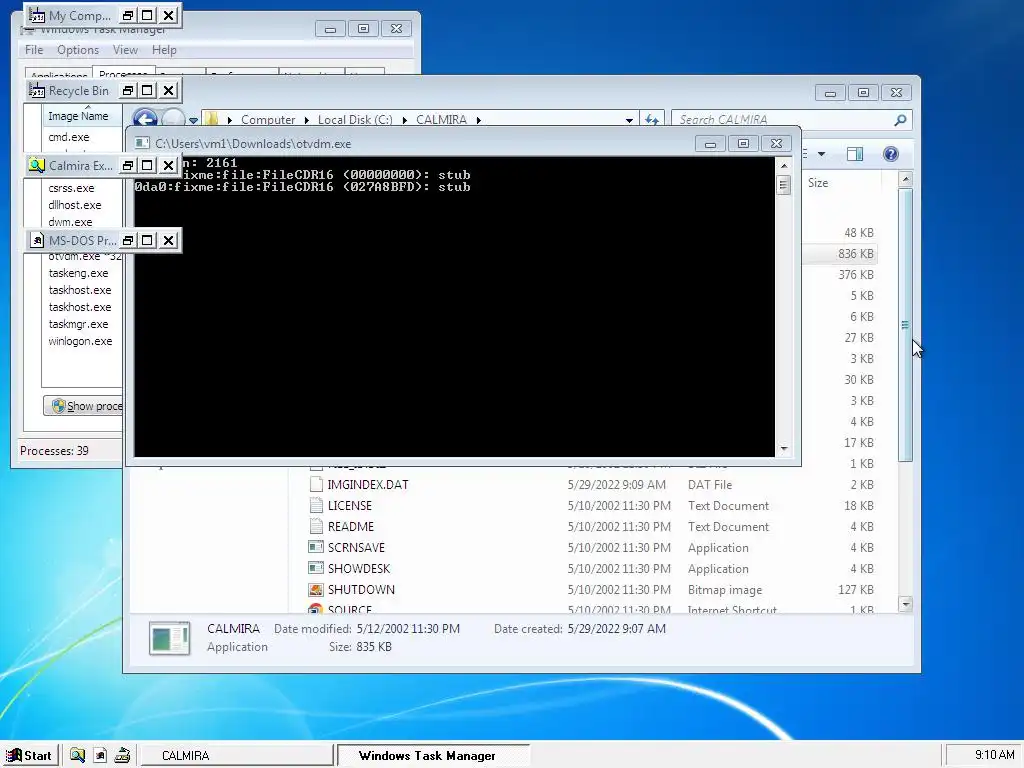1024x768 pixels.
Task: Open Help menu in Task Manager
Action: coord(165,50)
